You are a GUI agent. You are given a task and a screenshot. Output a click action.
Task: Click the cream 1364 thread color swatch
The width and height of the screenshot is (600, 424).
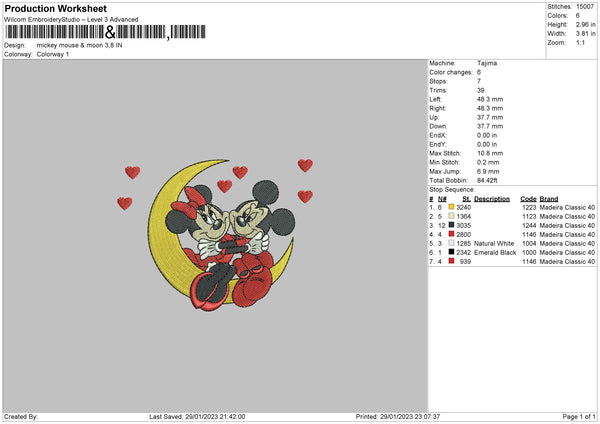(451, 216)
